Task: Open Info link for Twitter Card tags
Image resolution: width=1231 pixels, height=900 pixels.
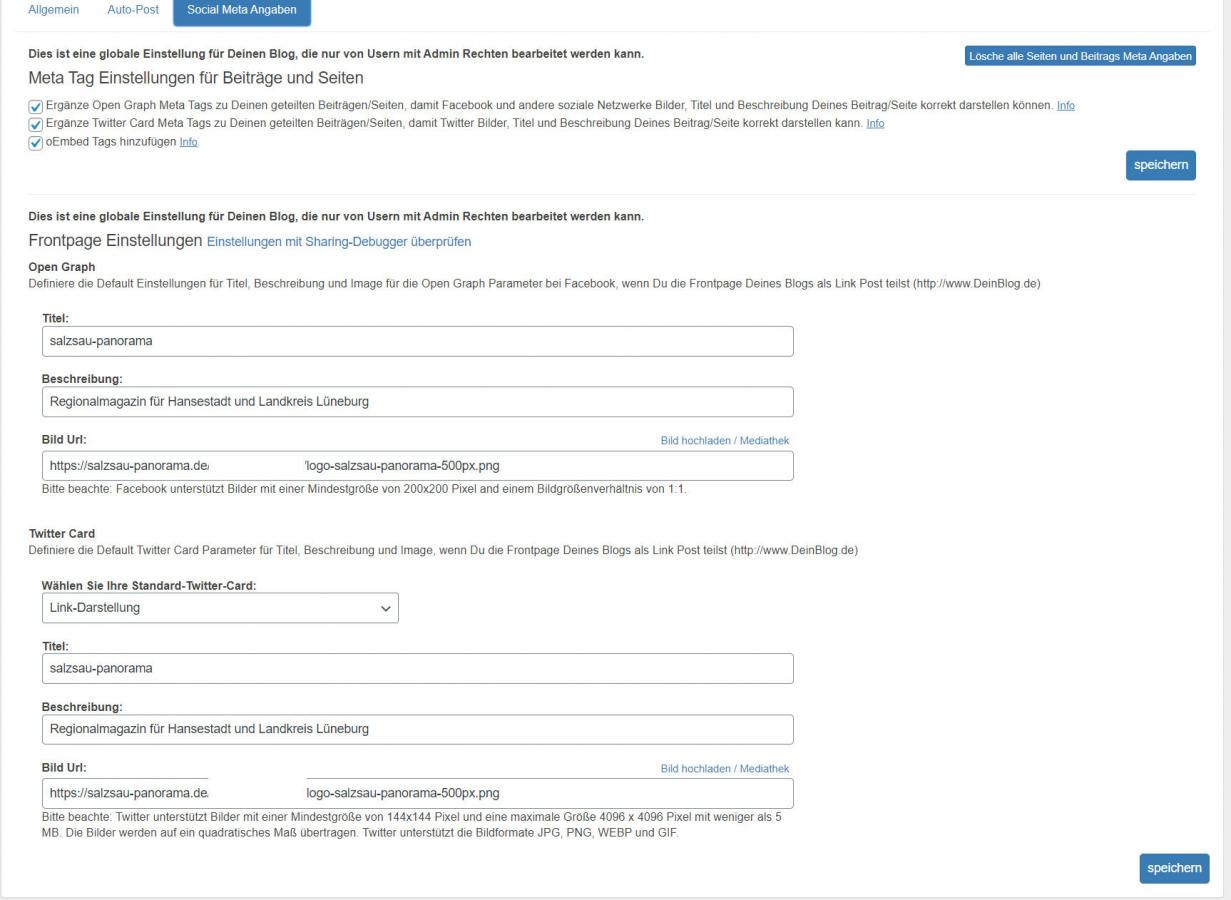Action: 875,124
